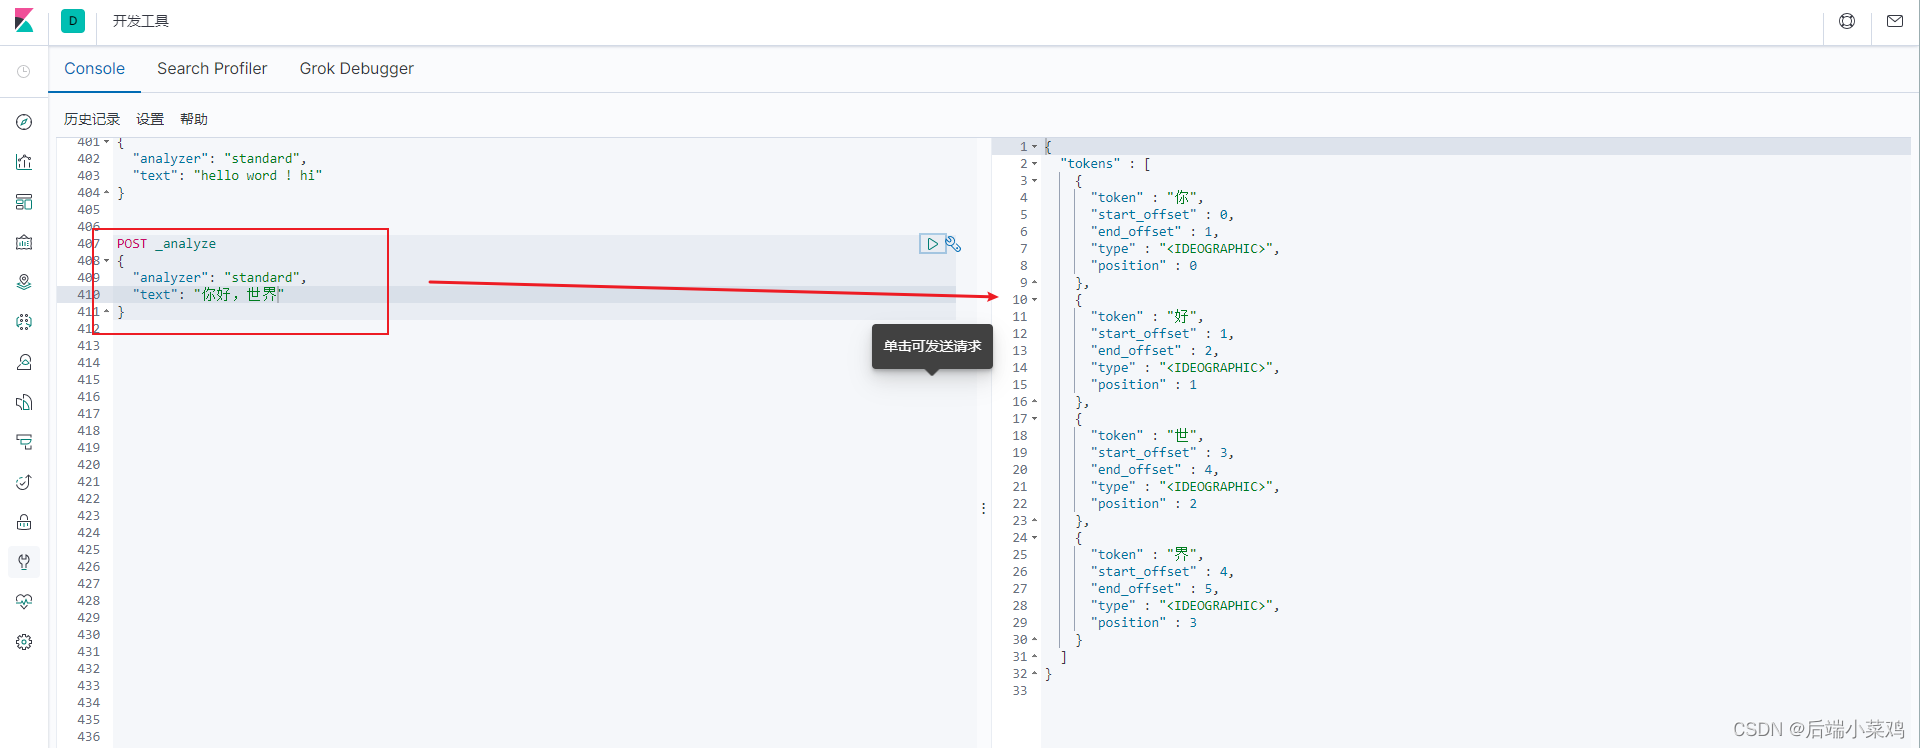Open Dashboard icon in sidebar
The width and height of the screenshot is (1920, 748).
click(x=24, y=202)
